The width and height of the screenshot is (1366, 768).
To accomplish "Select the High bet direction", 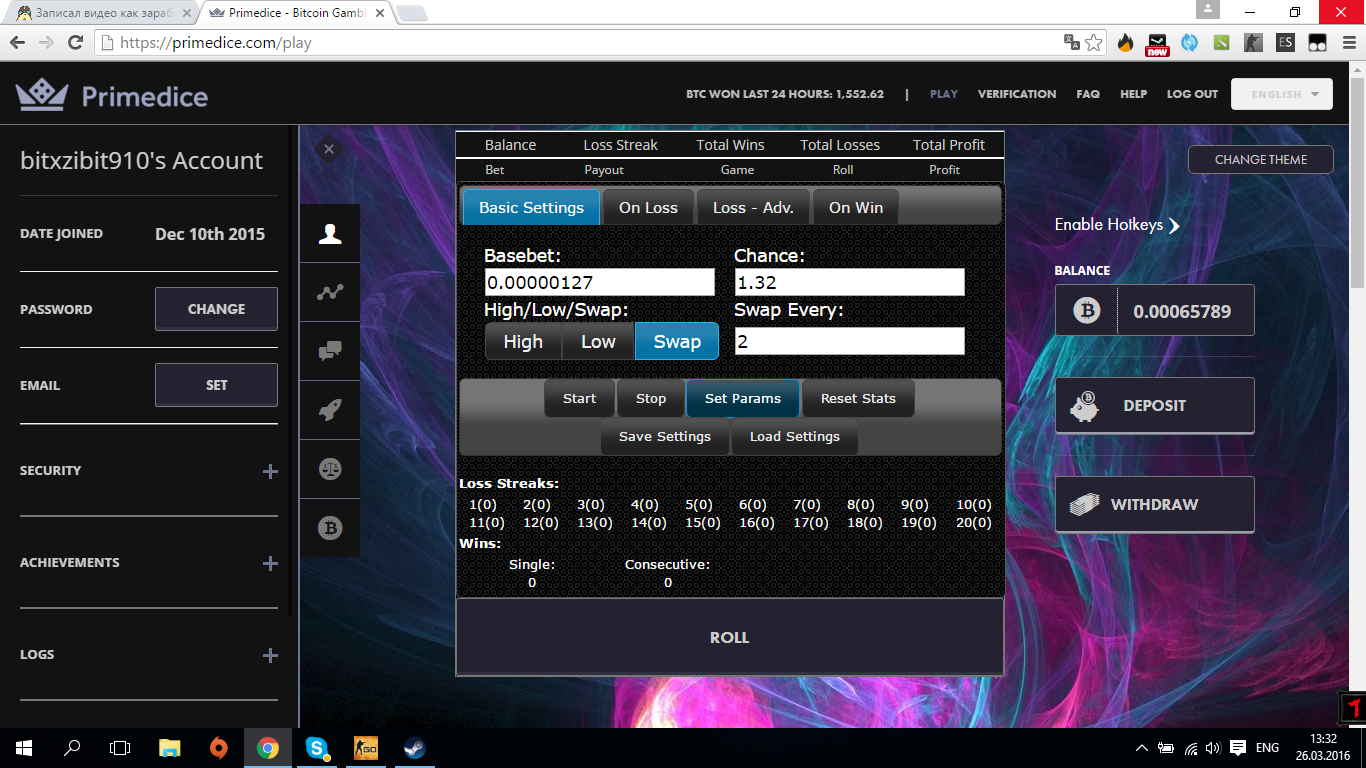I will [x=523, y=342].
